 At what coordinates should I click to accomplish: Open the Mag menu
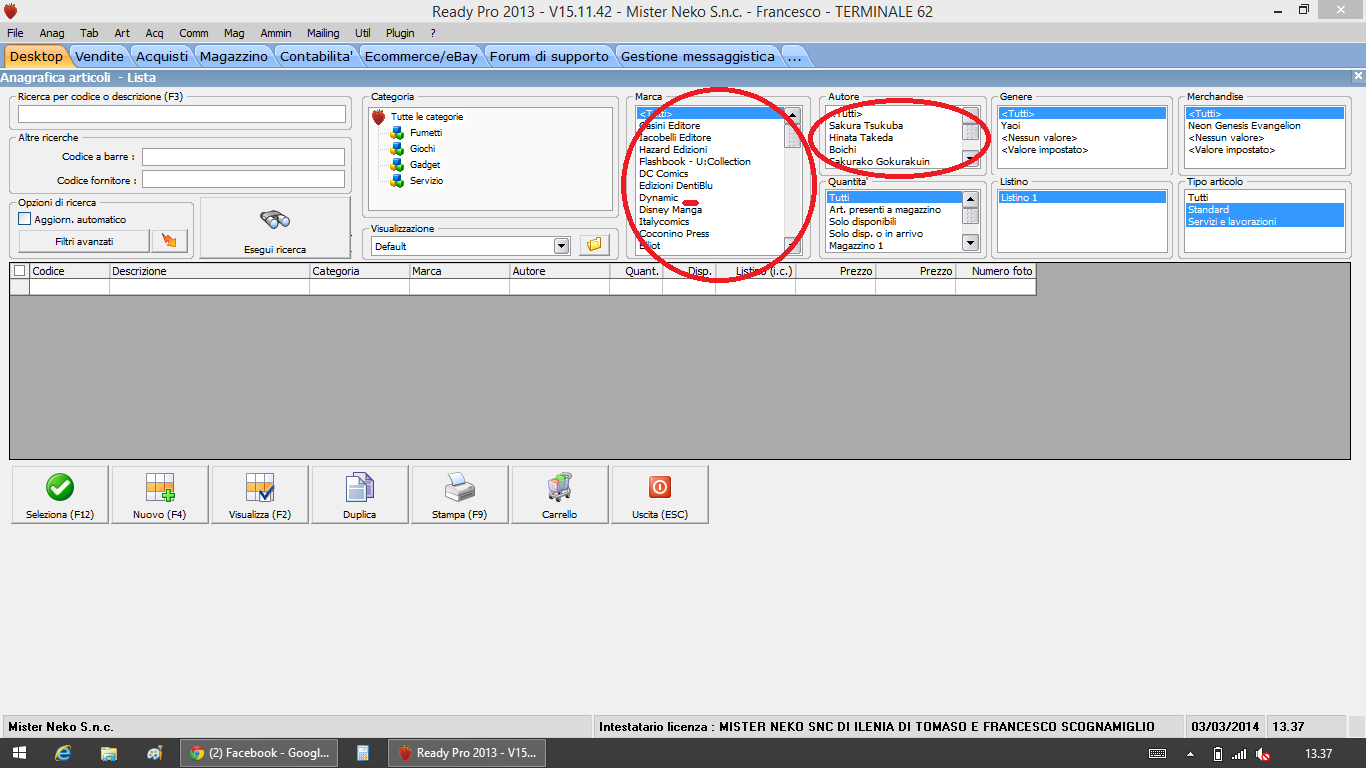234,33
